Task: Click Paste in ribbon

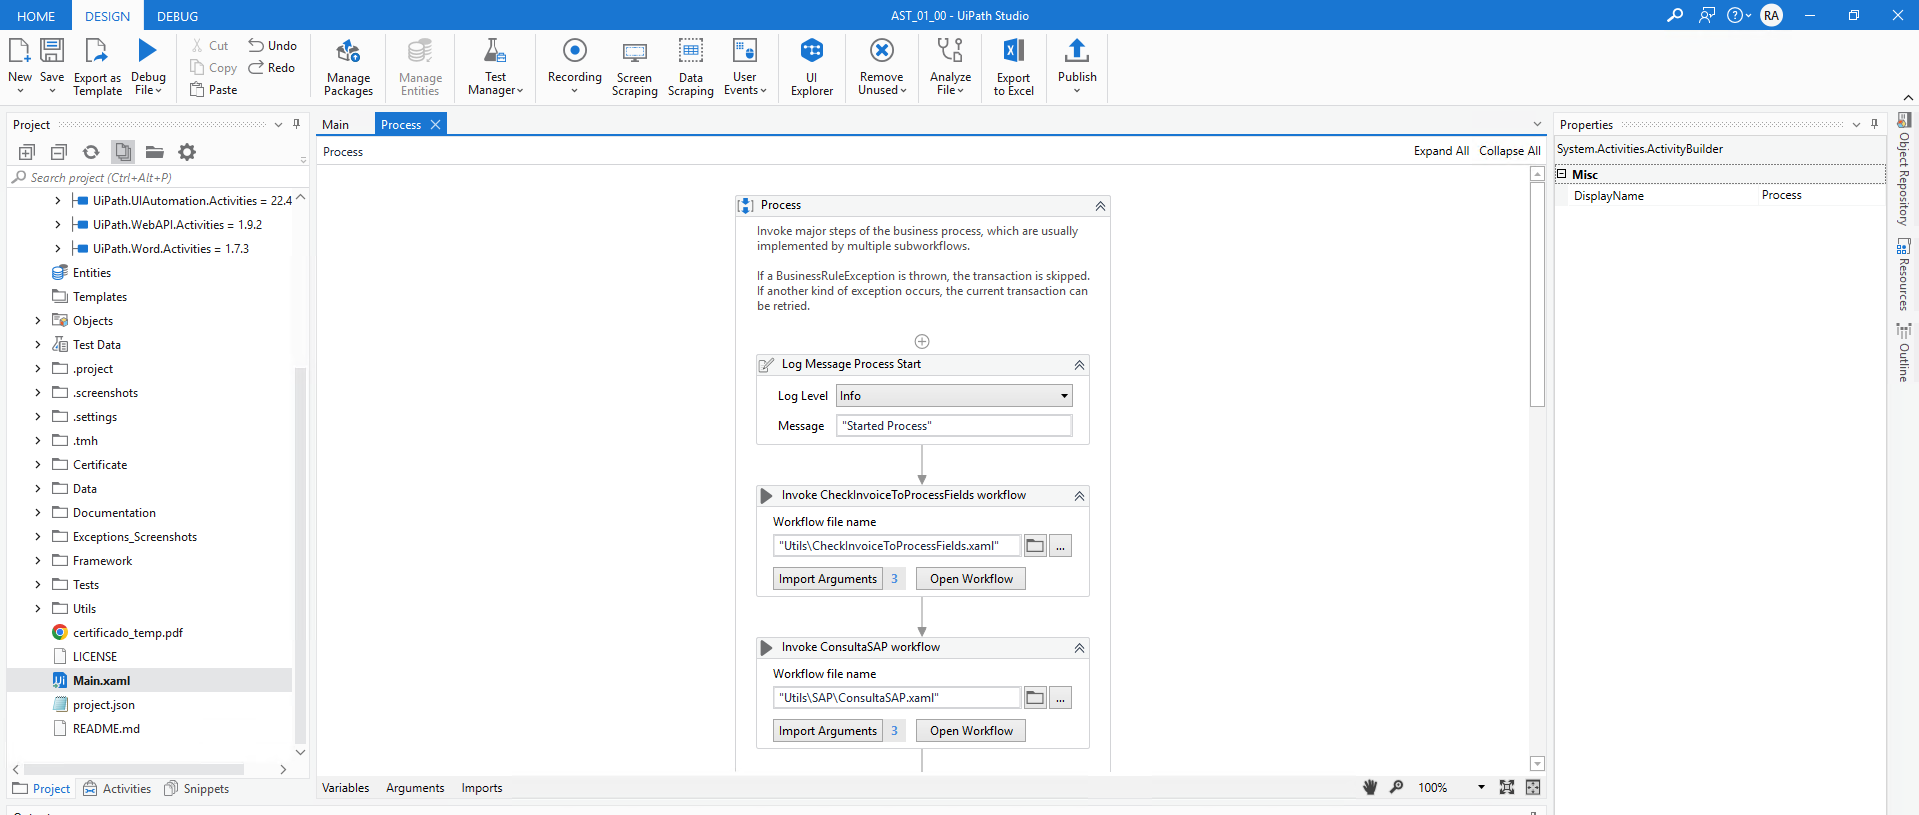Action: point(214,89)
